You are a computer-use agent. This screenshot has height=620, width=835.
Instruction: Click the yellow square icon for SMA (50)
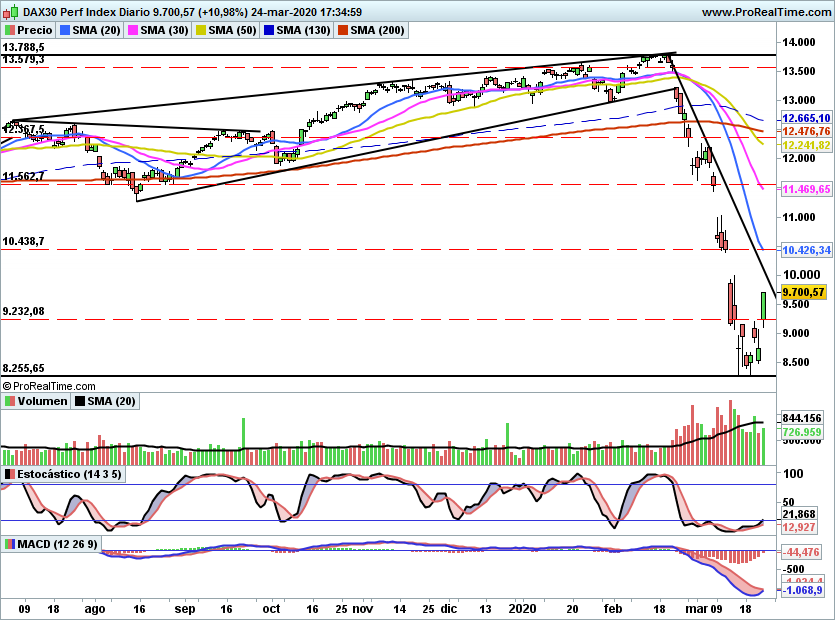(x=199, y=30)
